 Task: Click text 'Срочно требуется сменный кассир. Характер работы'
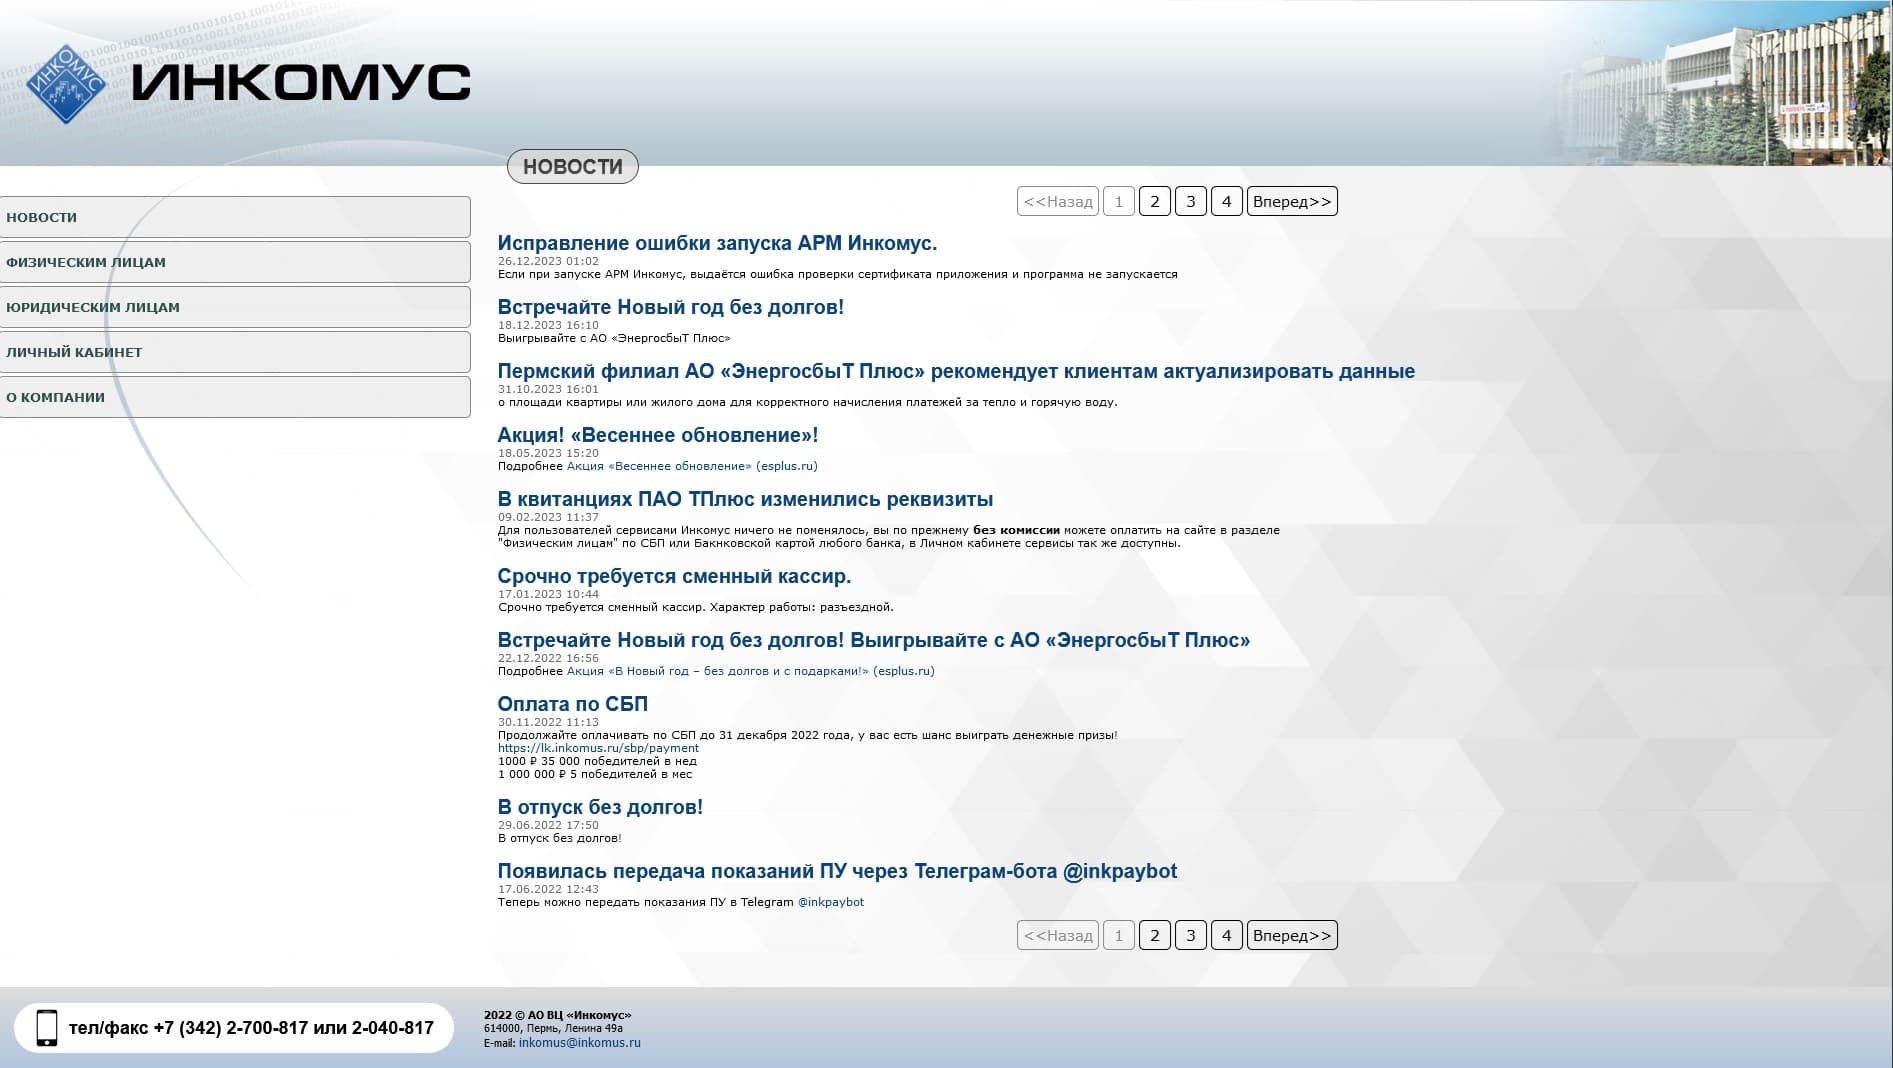point(695,607)
